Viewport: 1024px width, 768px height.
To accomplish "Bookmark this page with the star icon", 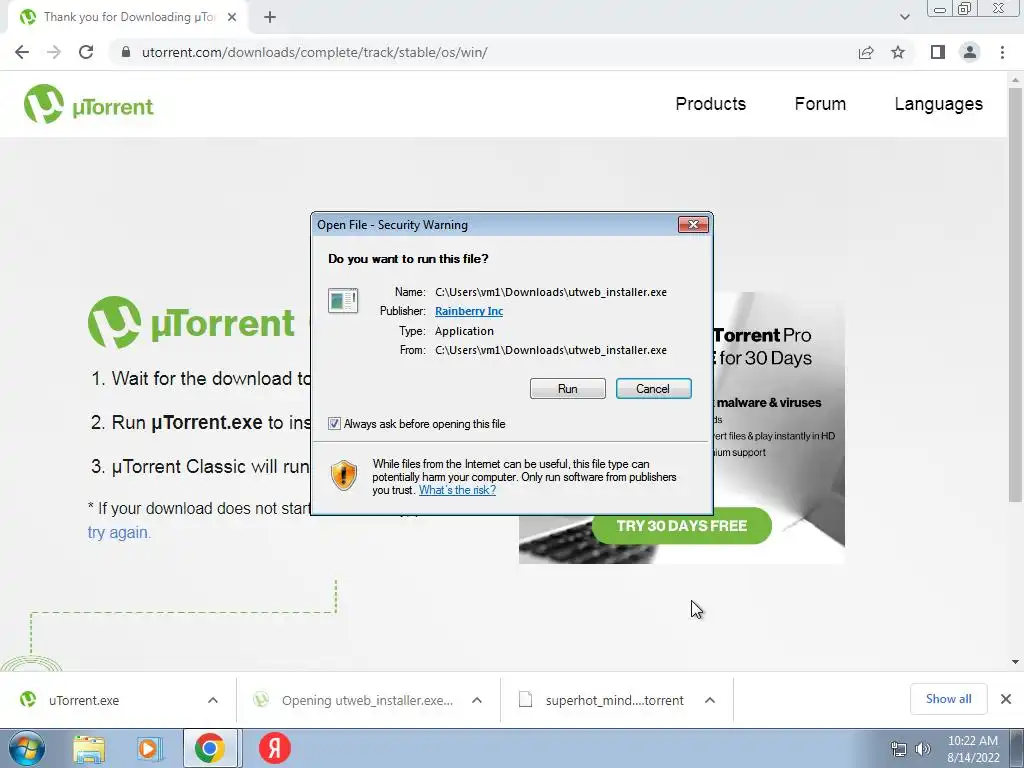I will tap(898, 52).
